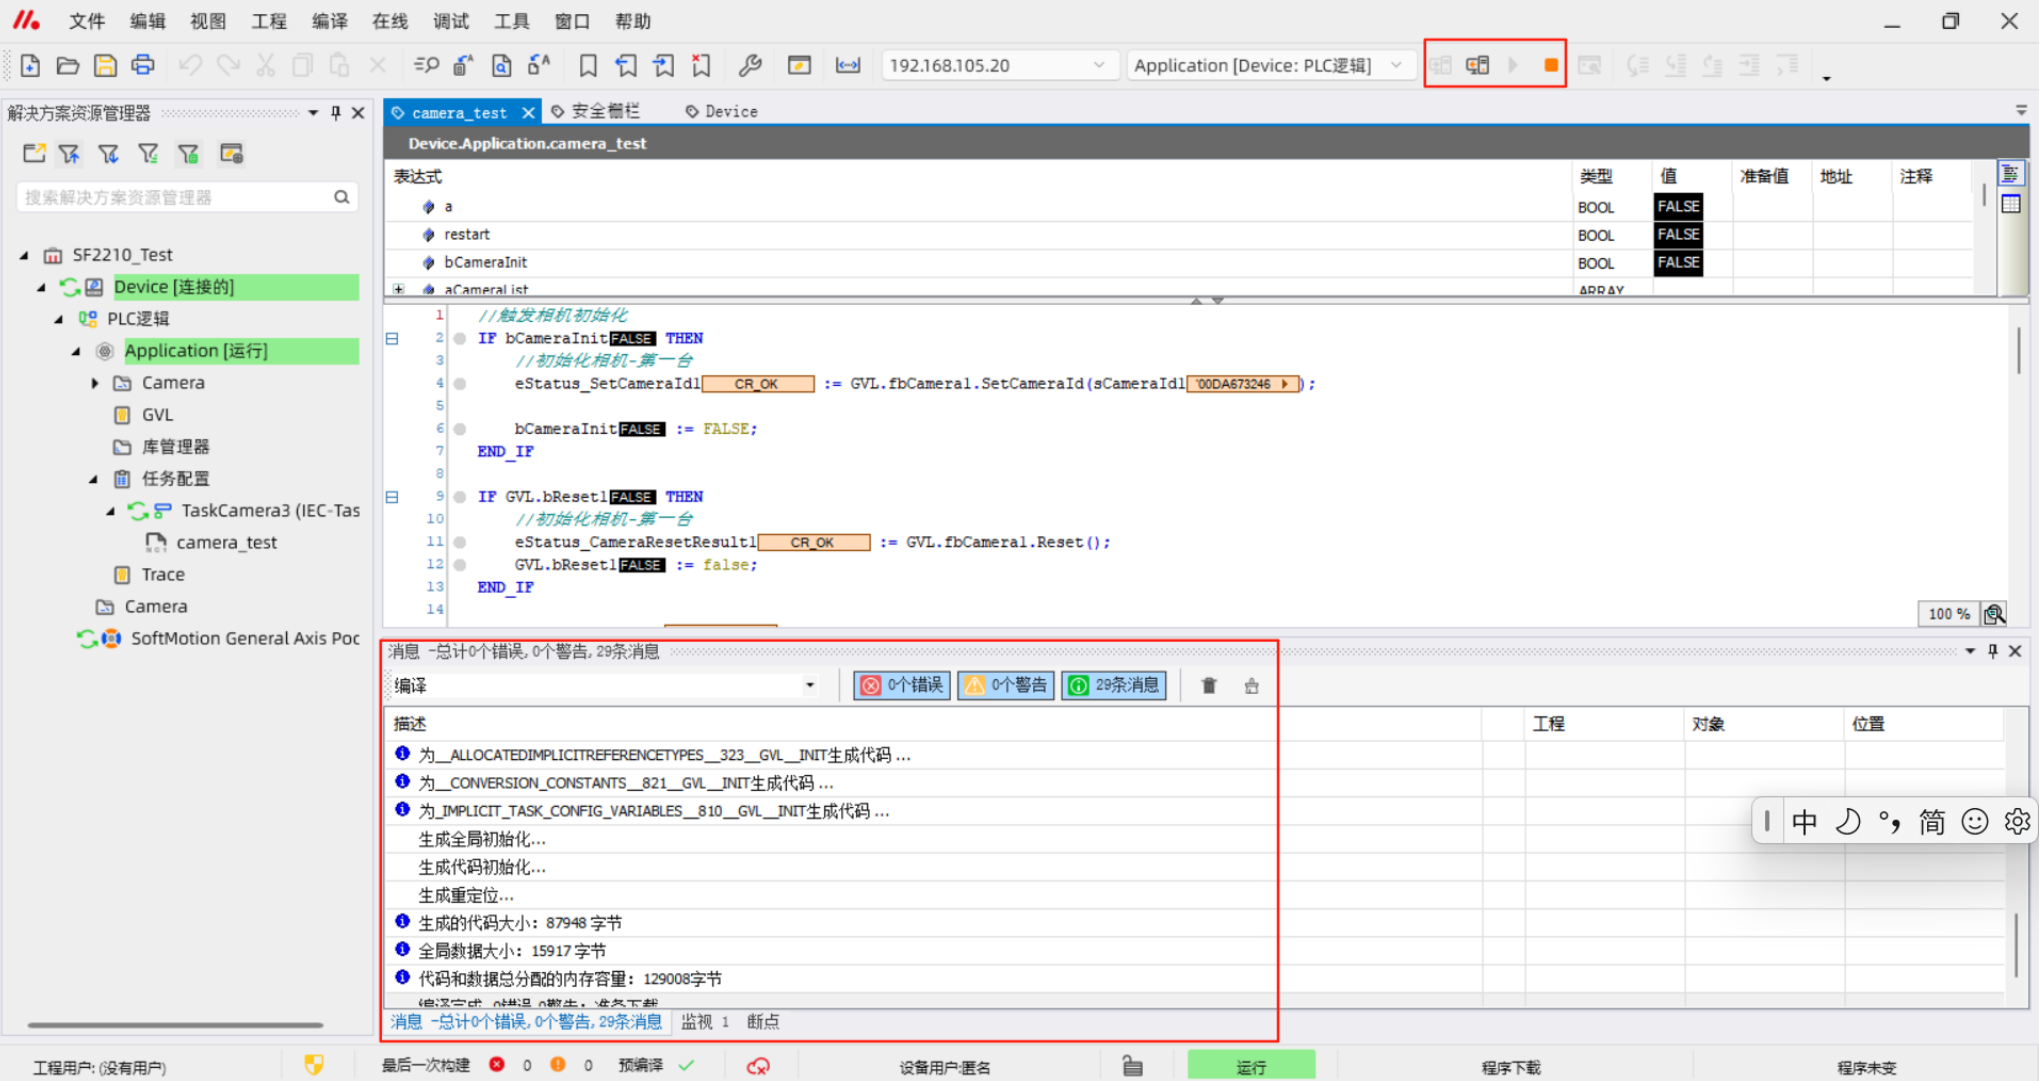
Task: Click the orange stop application icon
Action: [1550, 65]
